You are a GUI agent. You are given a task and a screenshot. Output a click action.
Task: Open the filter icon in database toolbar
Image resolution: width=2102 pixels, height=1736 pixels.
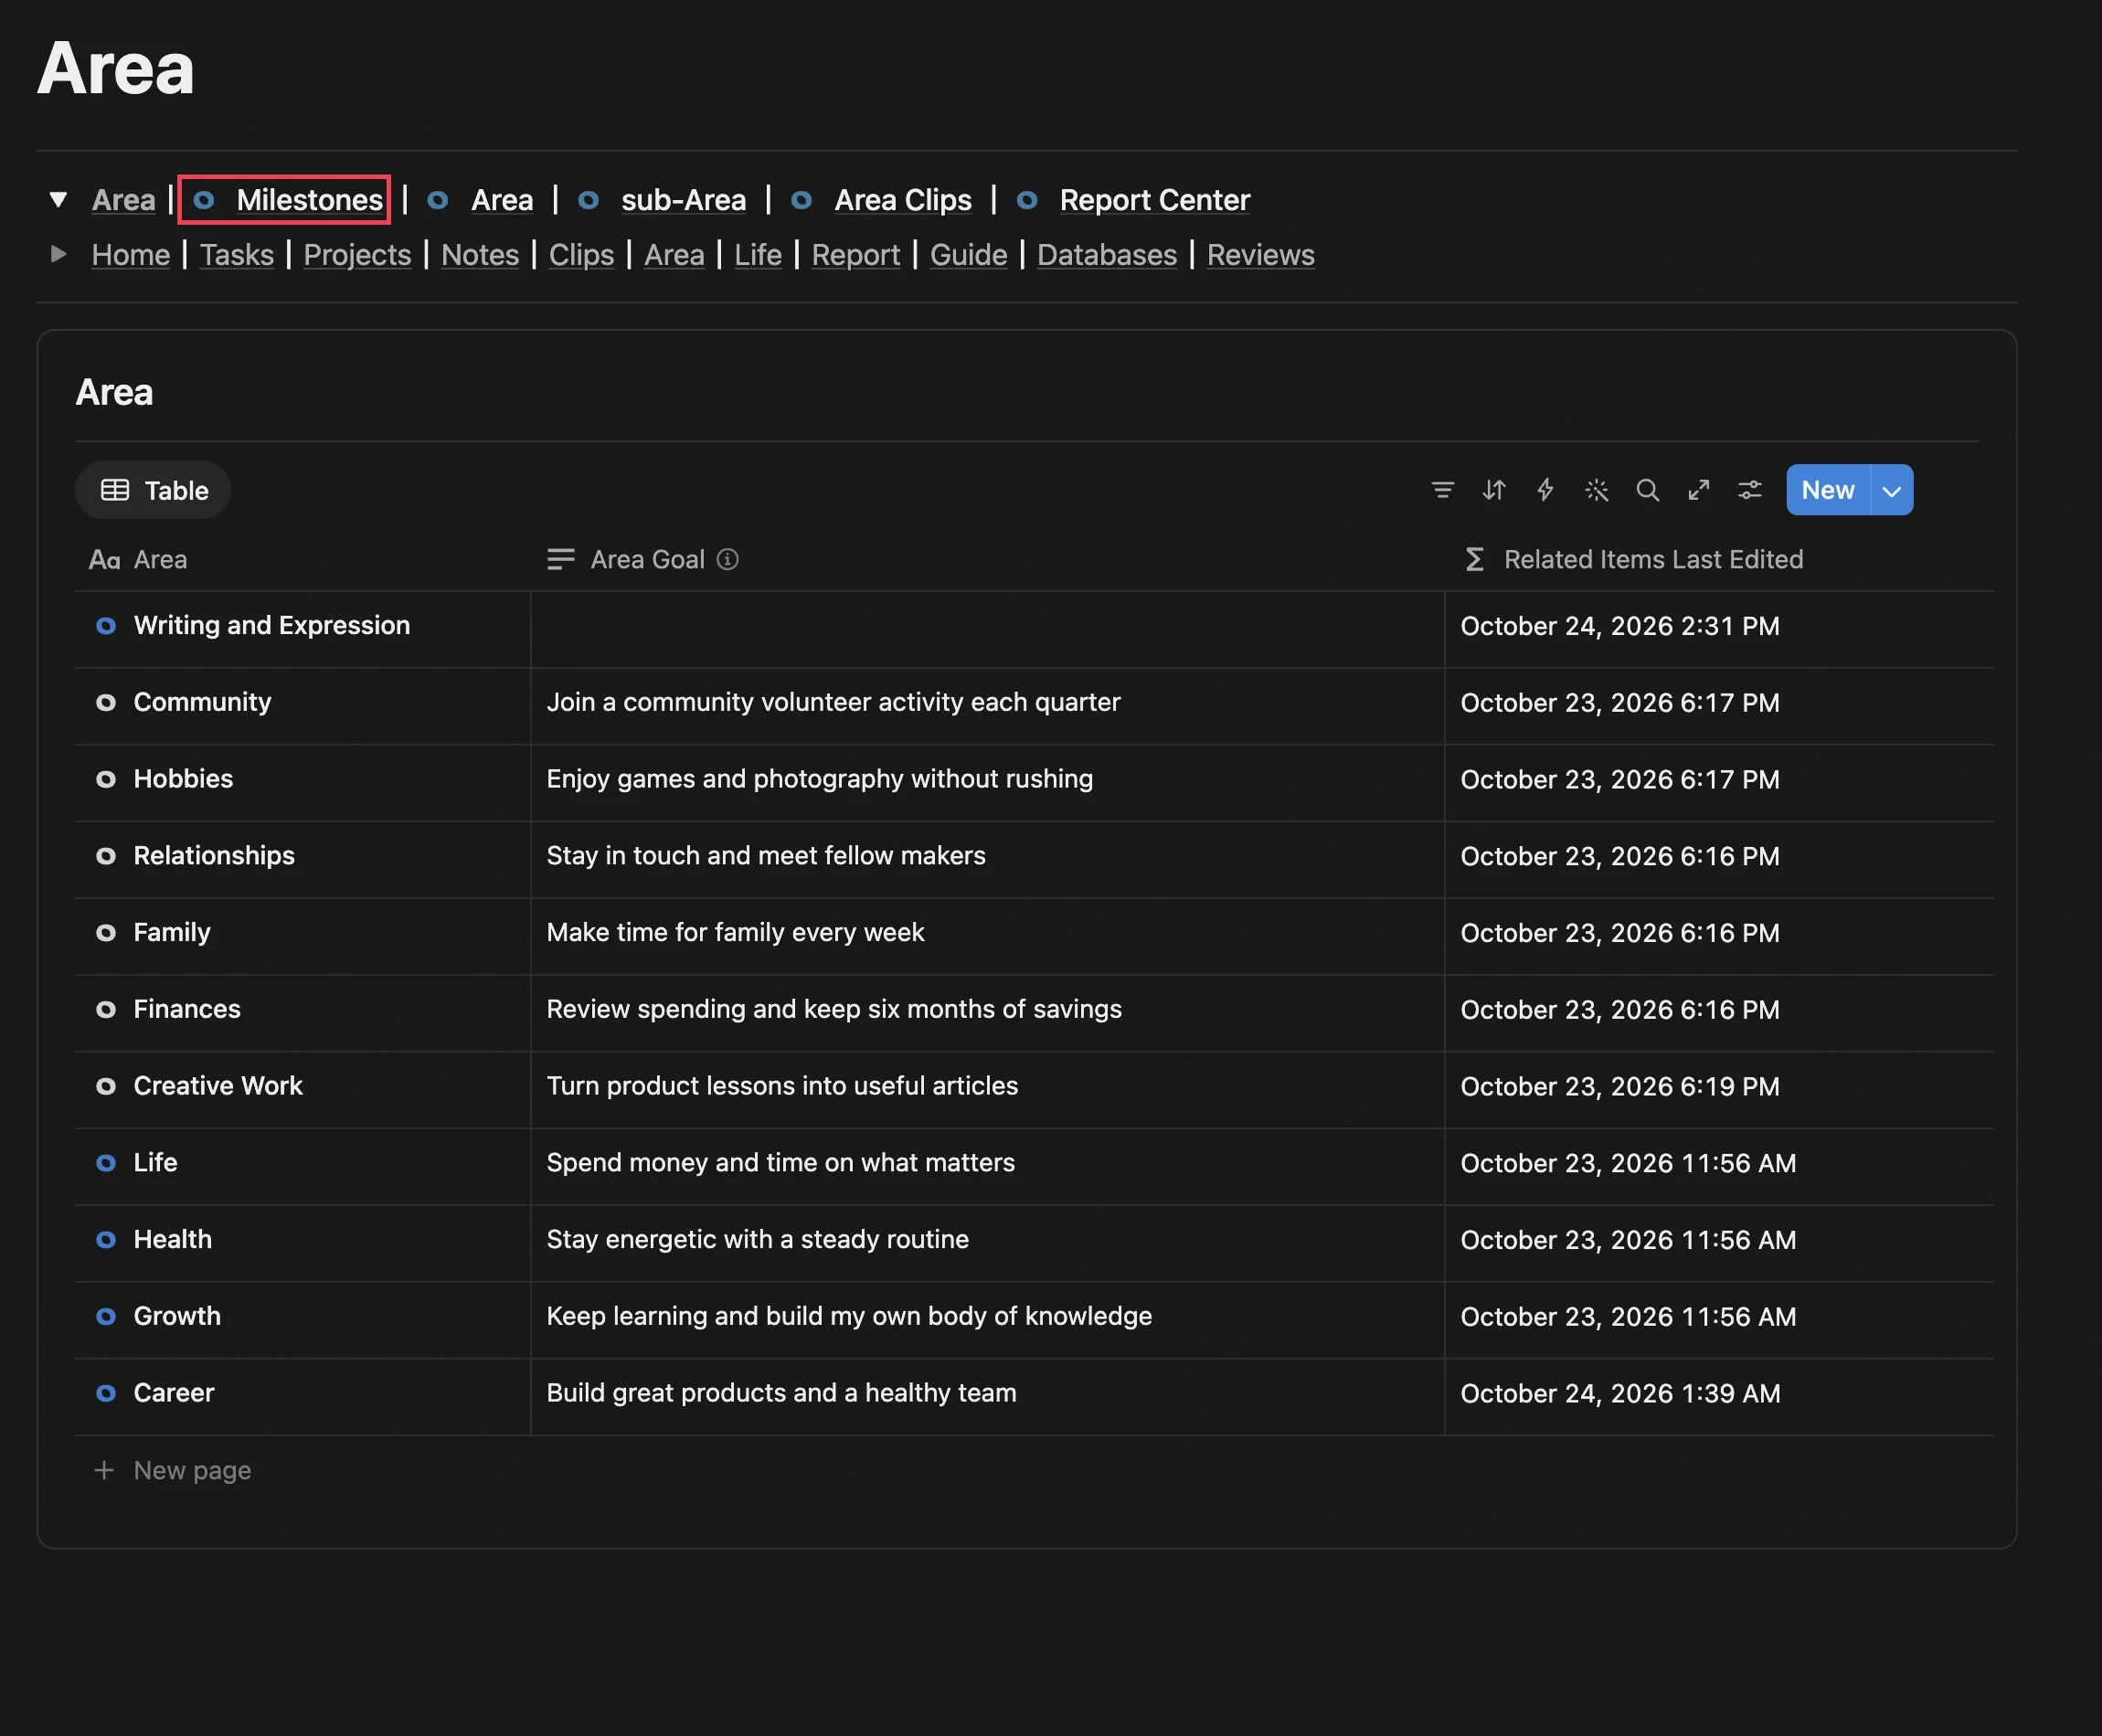point(1442,490)
